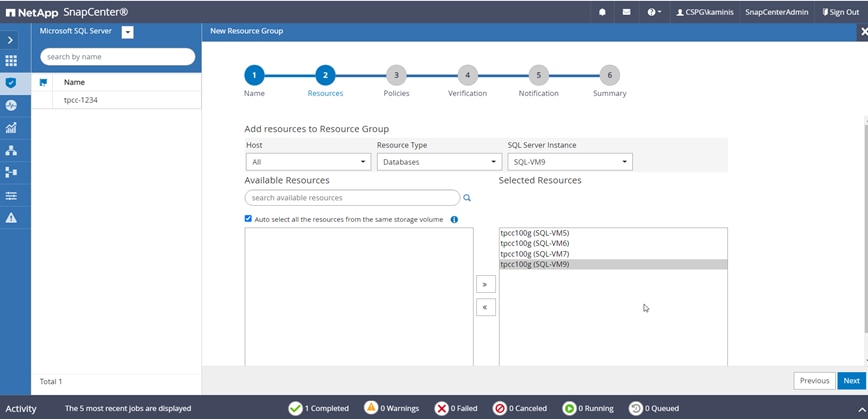This screenshot has width=868, height=419.
Task: Click the Next button
Action: click(x=851, y=381)
